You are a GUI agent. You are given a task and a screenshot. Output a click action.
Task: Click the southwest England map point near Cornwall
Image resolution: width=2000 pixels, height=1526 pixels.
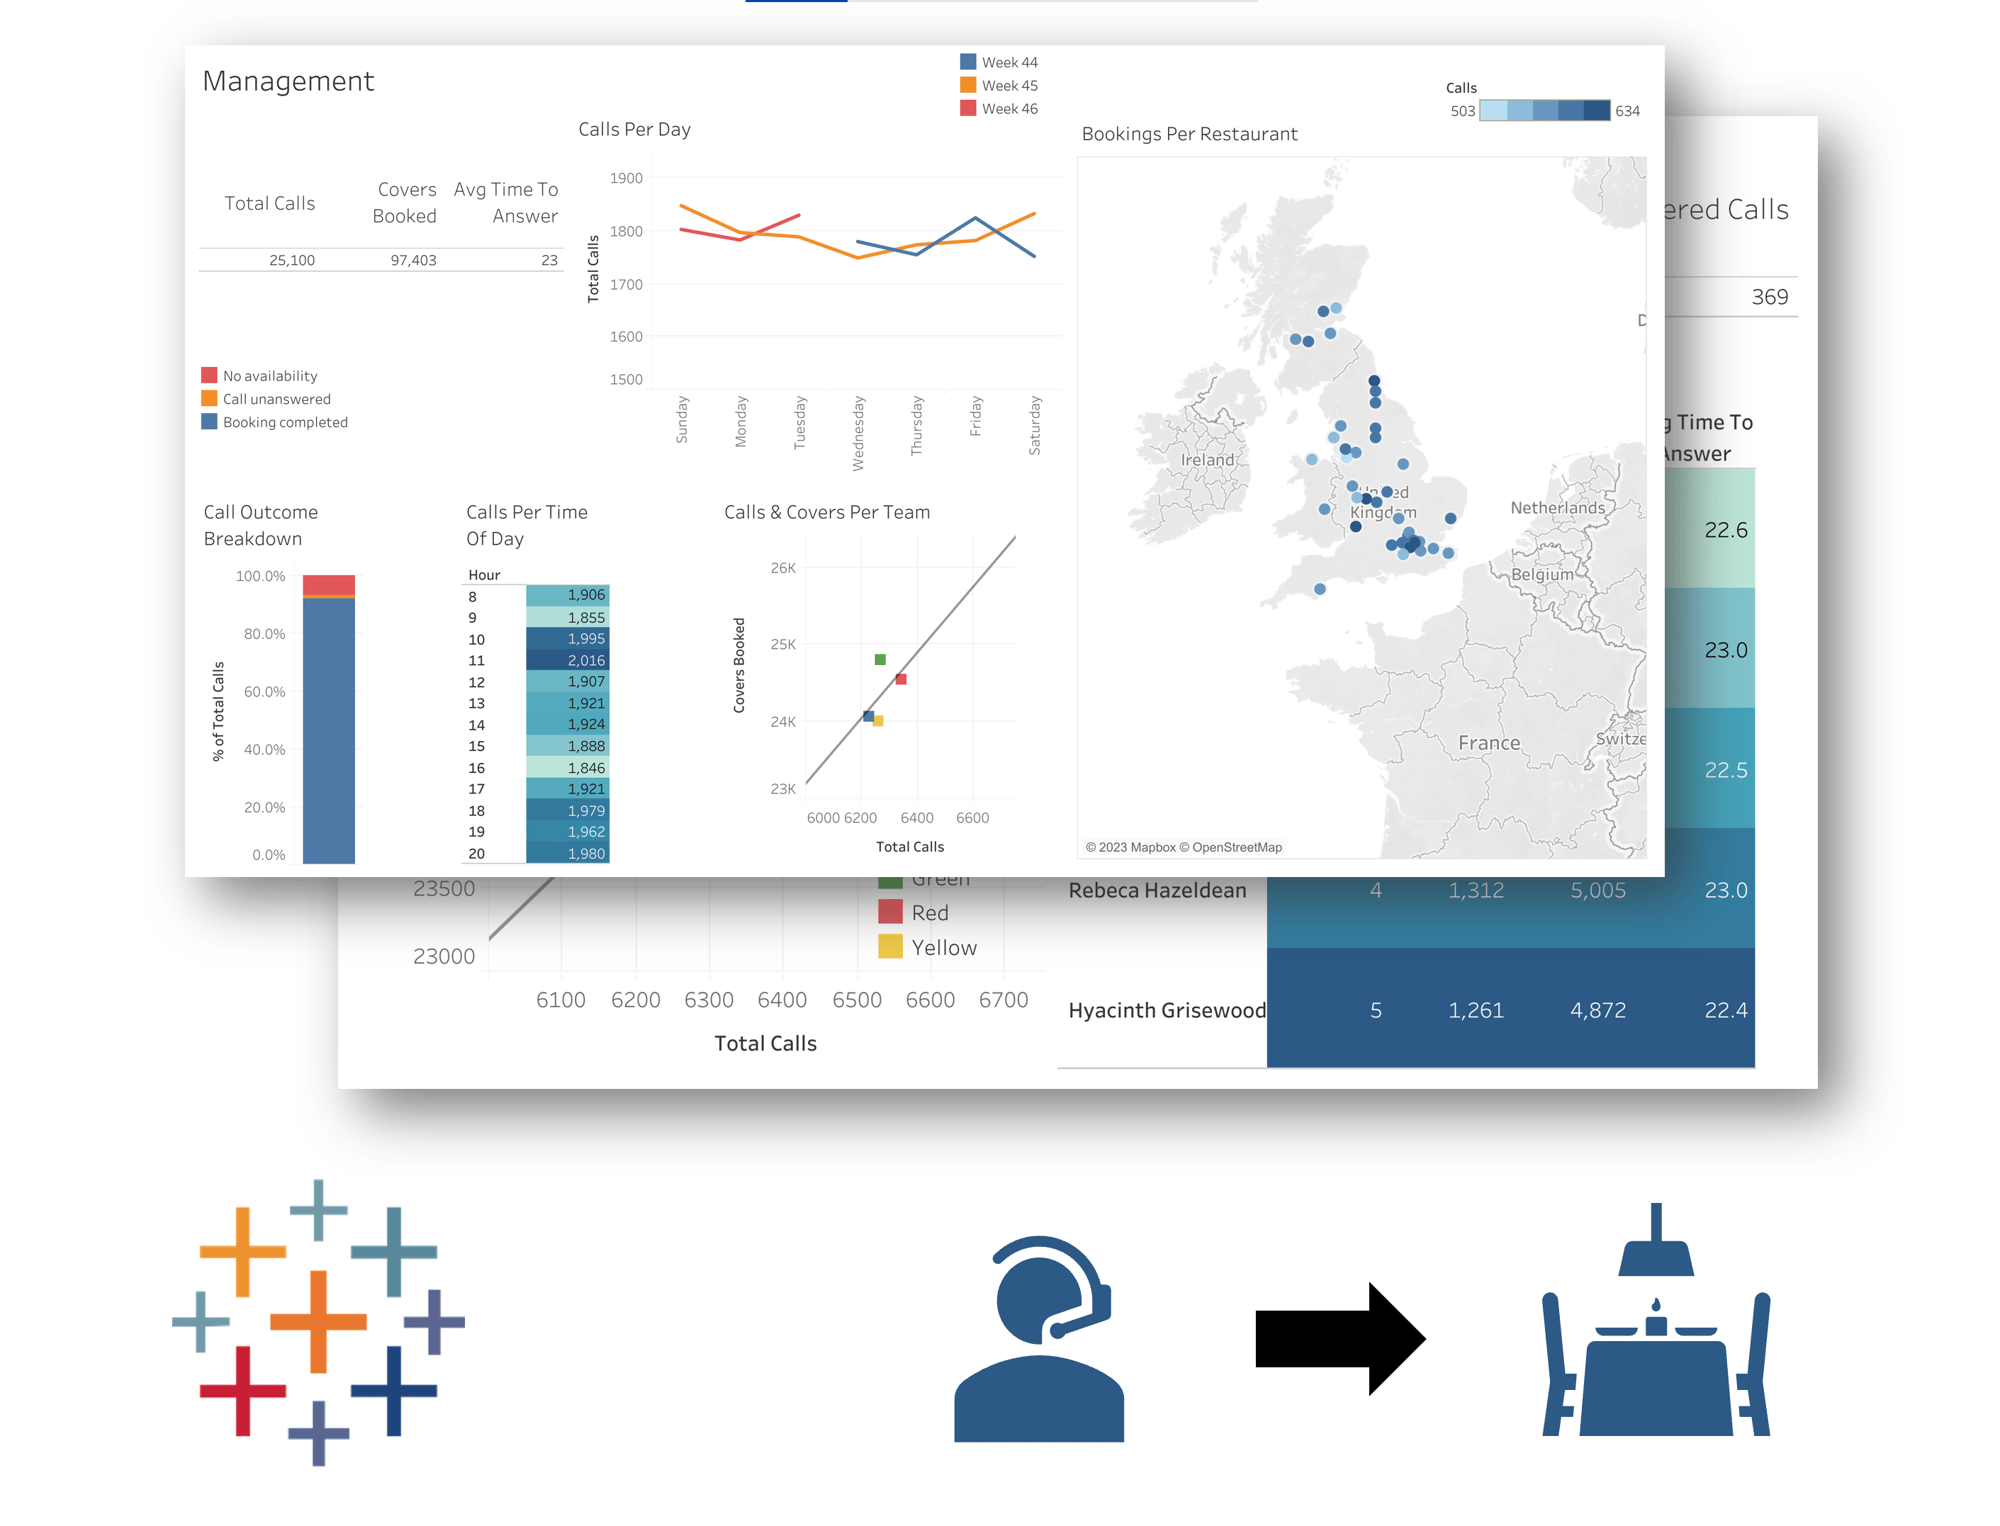point(1320,589)
